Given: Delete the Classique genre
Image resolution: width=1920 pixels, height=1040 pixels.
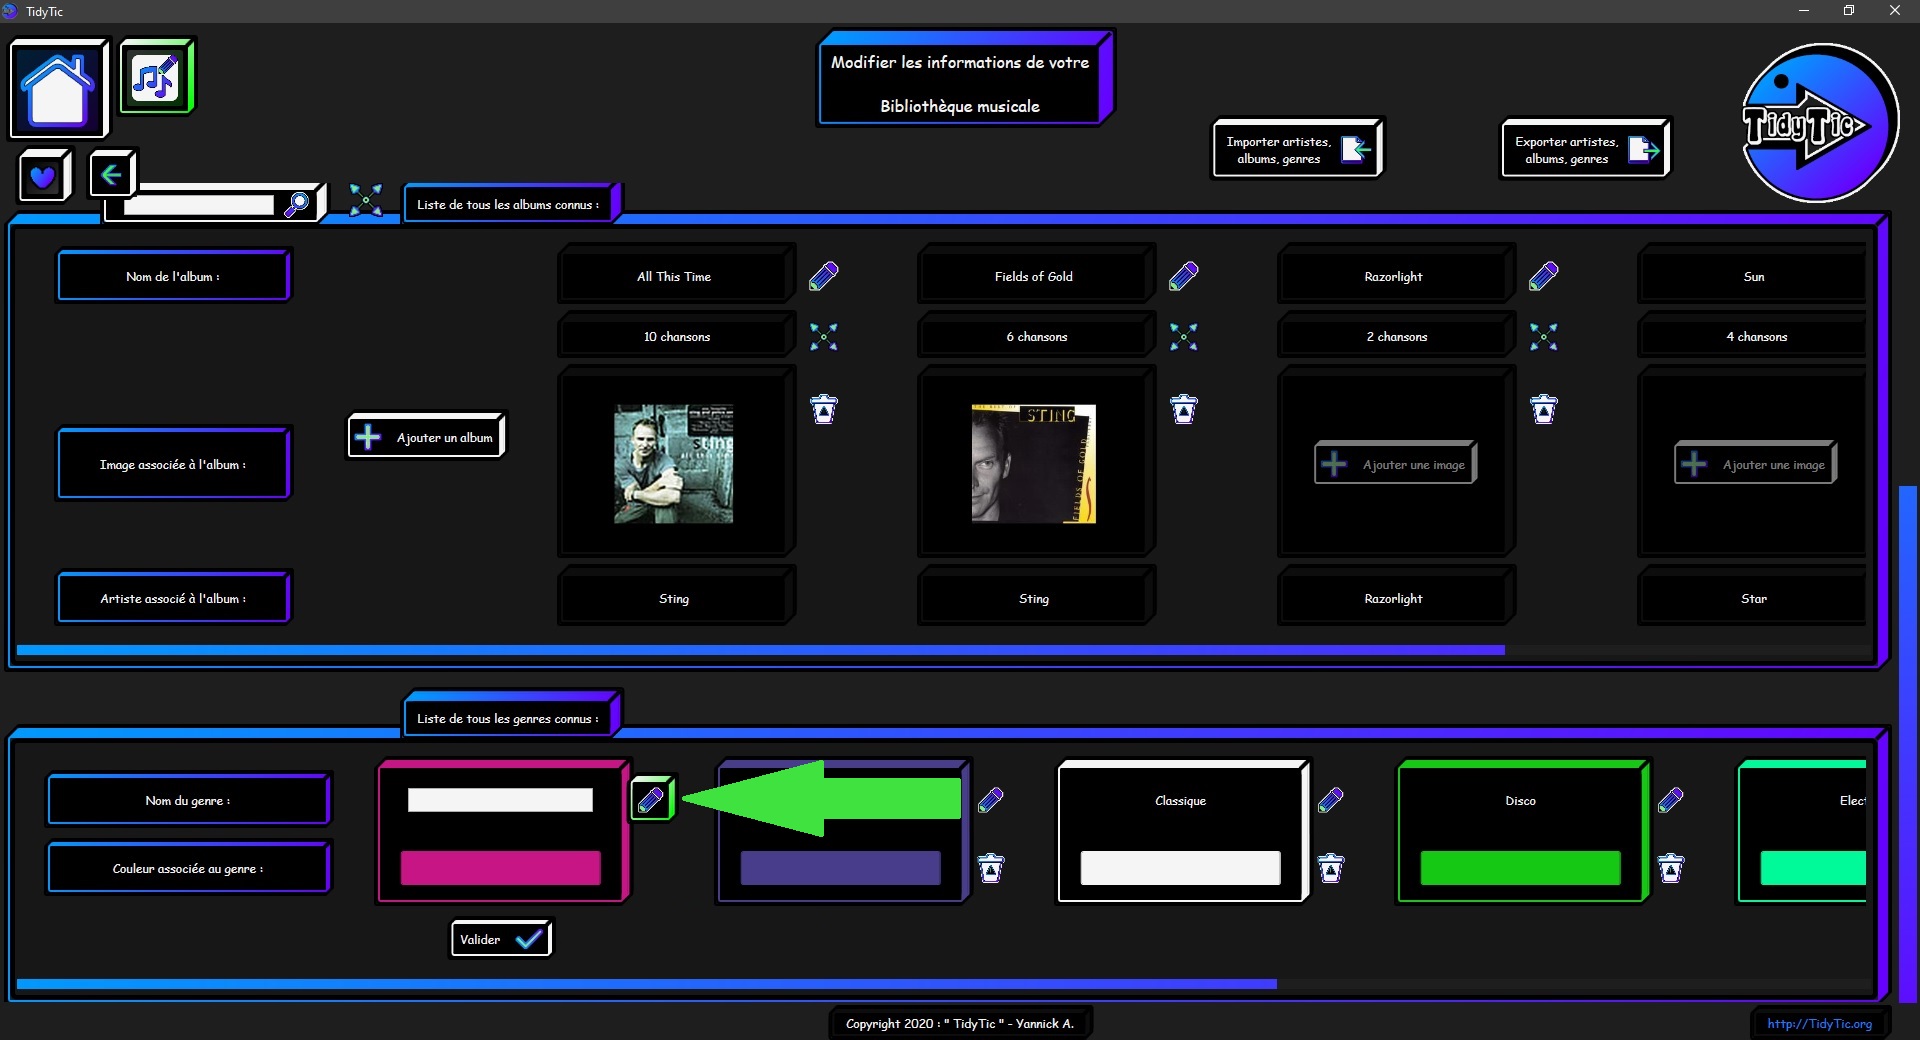Looking at the screenshot, I should tap(1330, 868).
